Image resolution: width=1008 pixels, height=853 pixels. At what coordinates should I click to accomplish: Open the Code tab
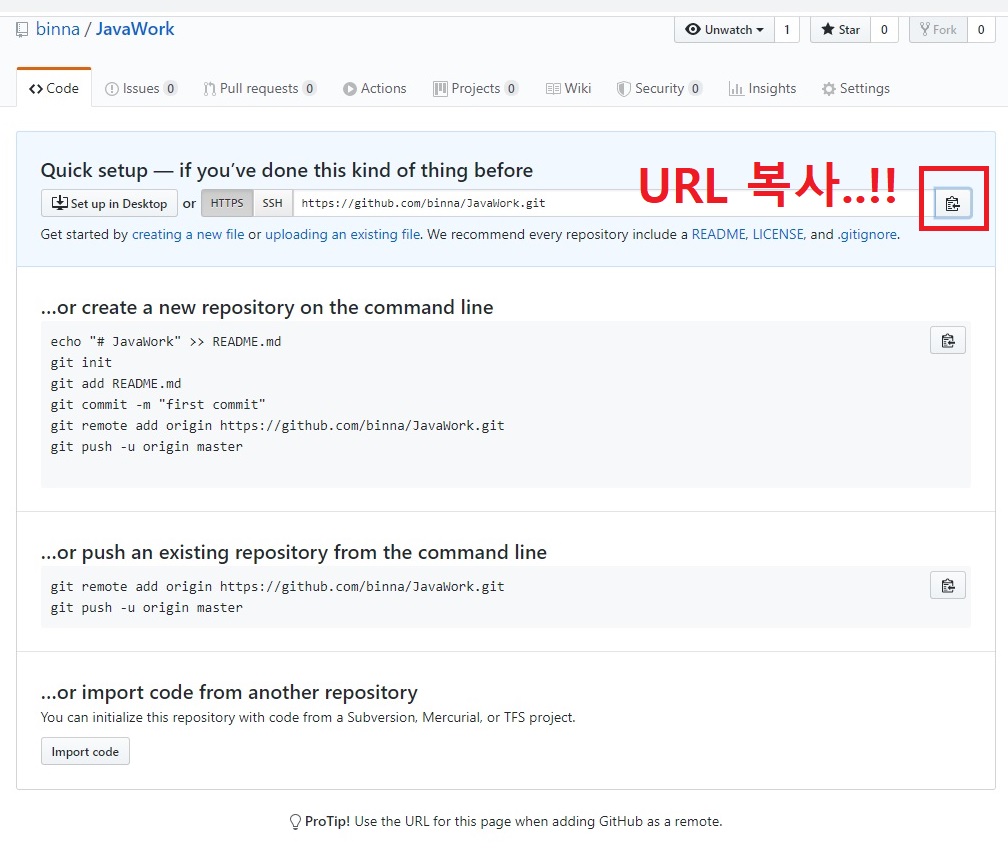(54, 88)
